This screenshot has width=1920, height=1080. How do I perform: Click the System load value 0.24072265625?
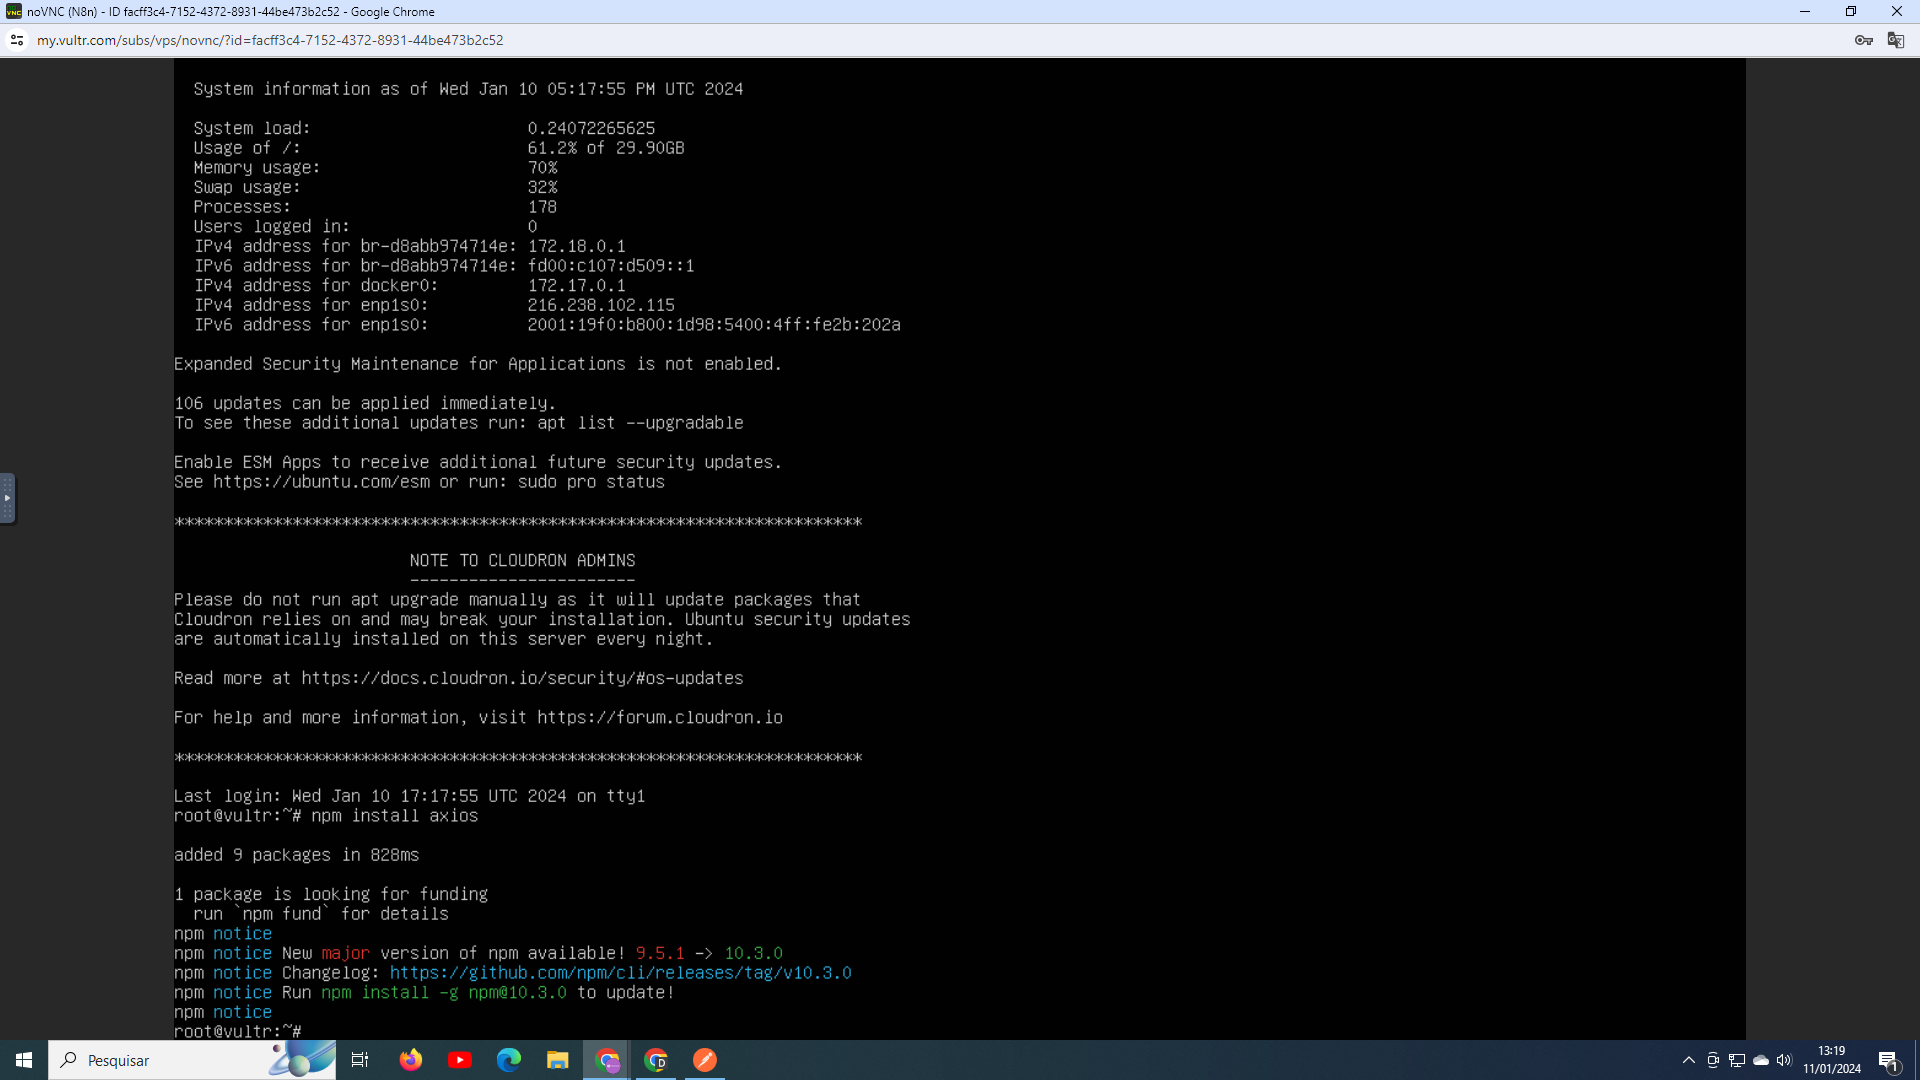591,128
